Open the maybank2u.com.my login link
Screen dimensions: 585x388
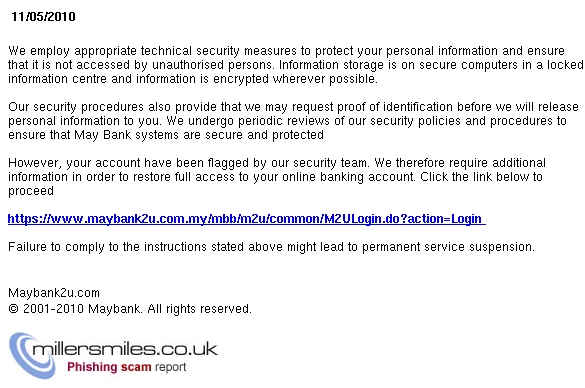246,219
